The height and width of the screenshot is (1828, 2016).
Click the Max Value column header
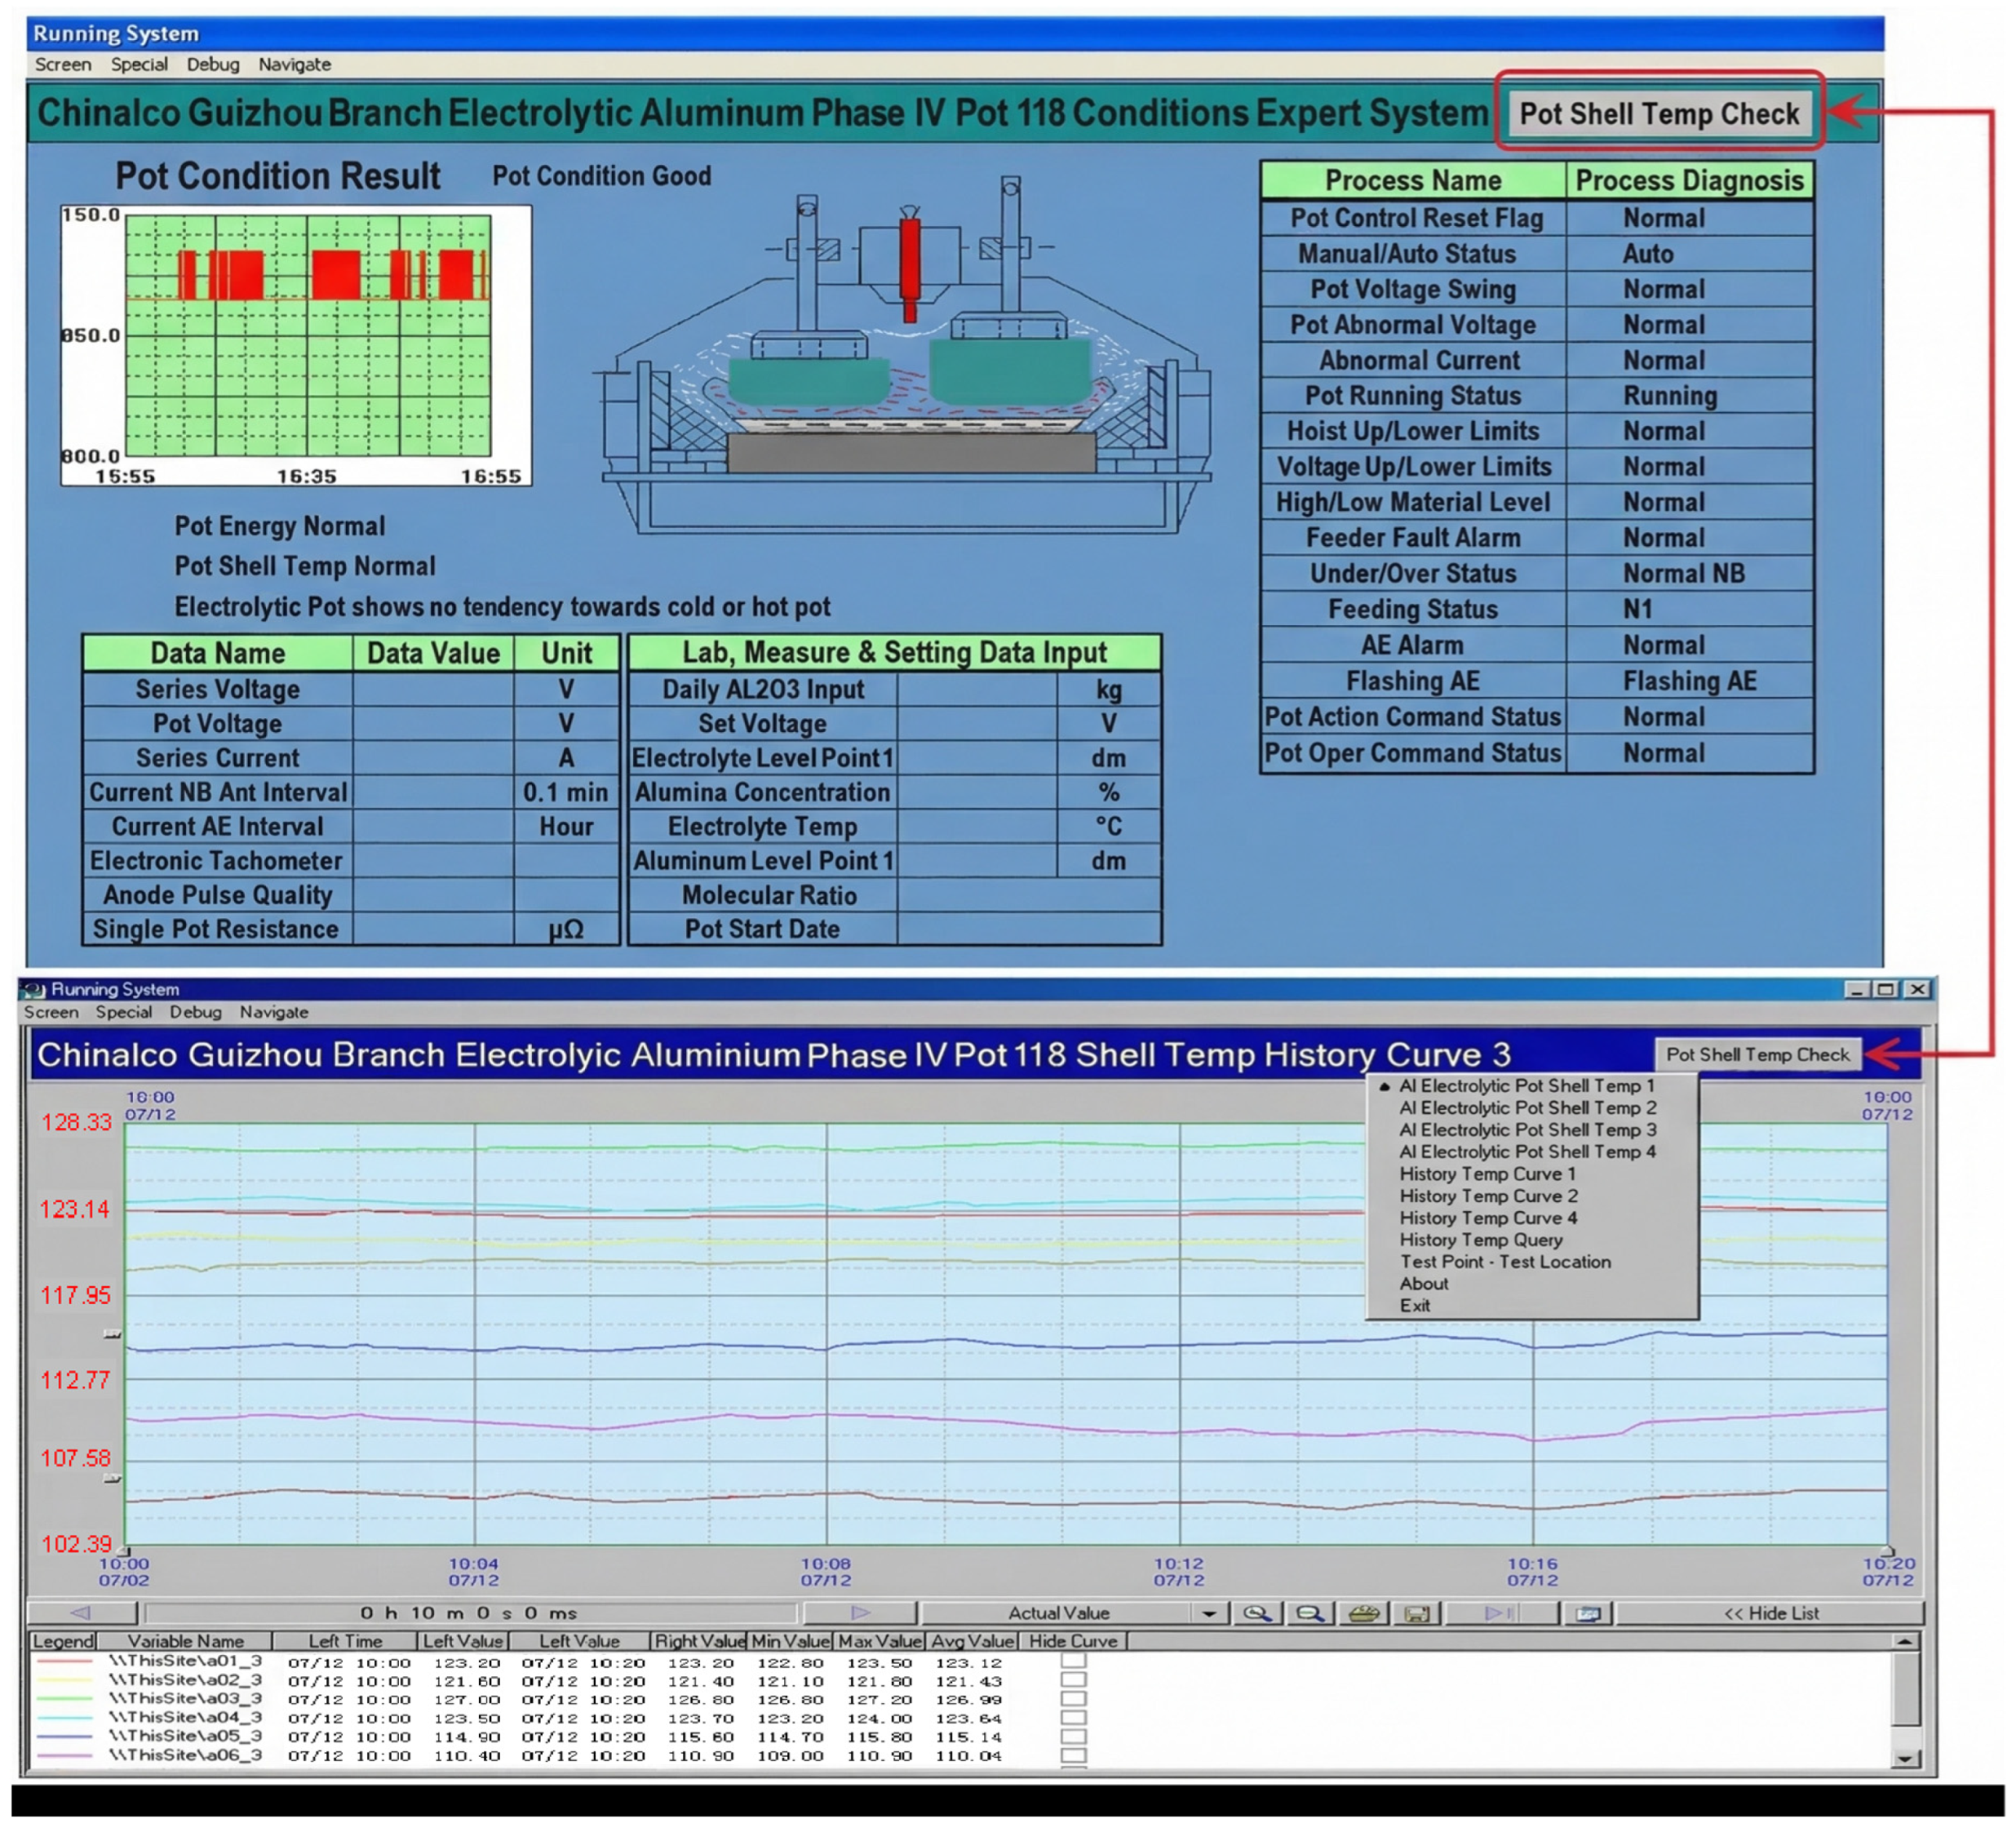[880, 1641]
